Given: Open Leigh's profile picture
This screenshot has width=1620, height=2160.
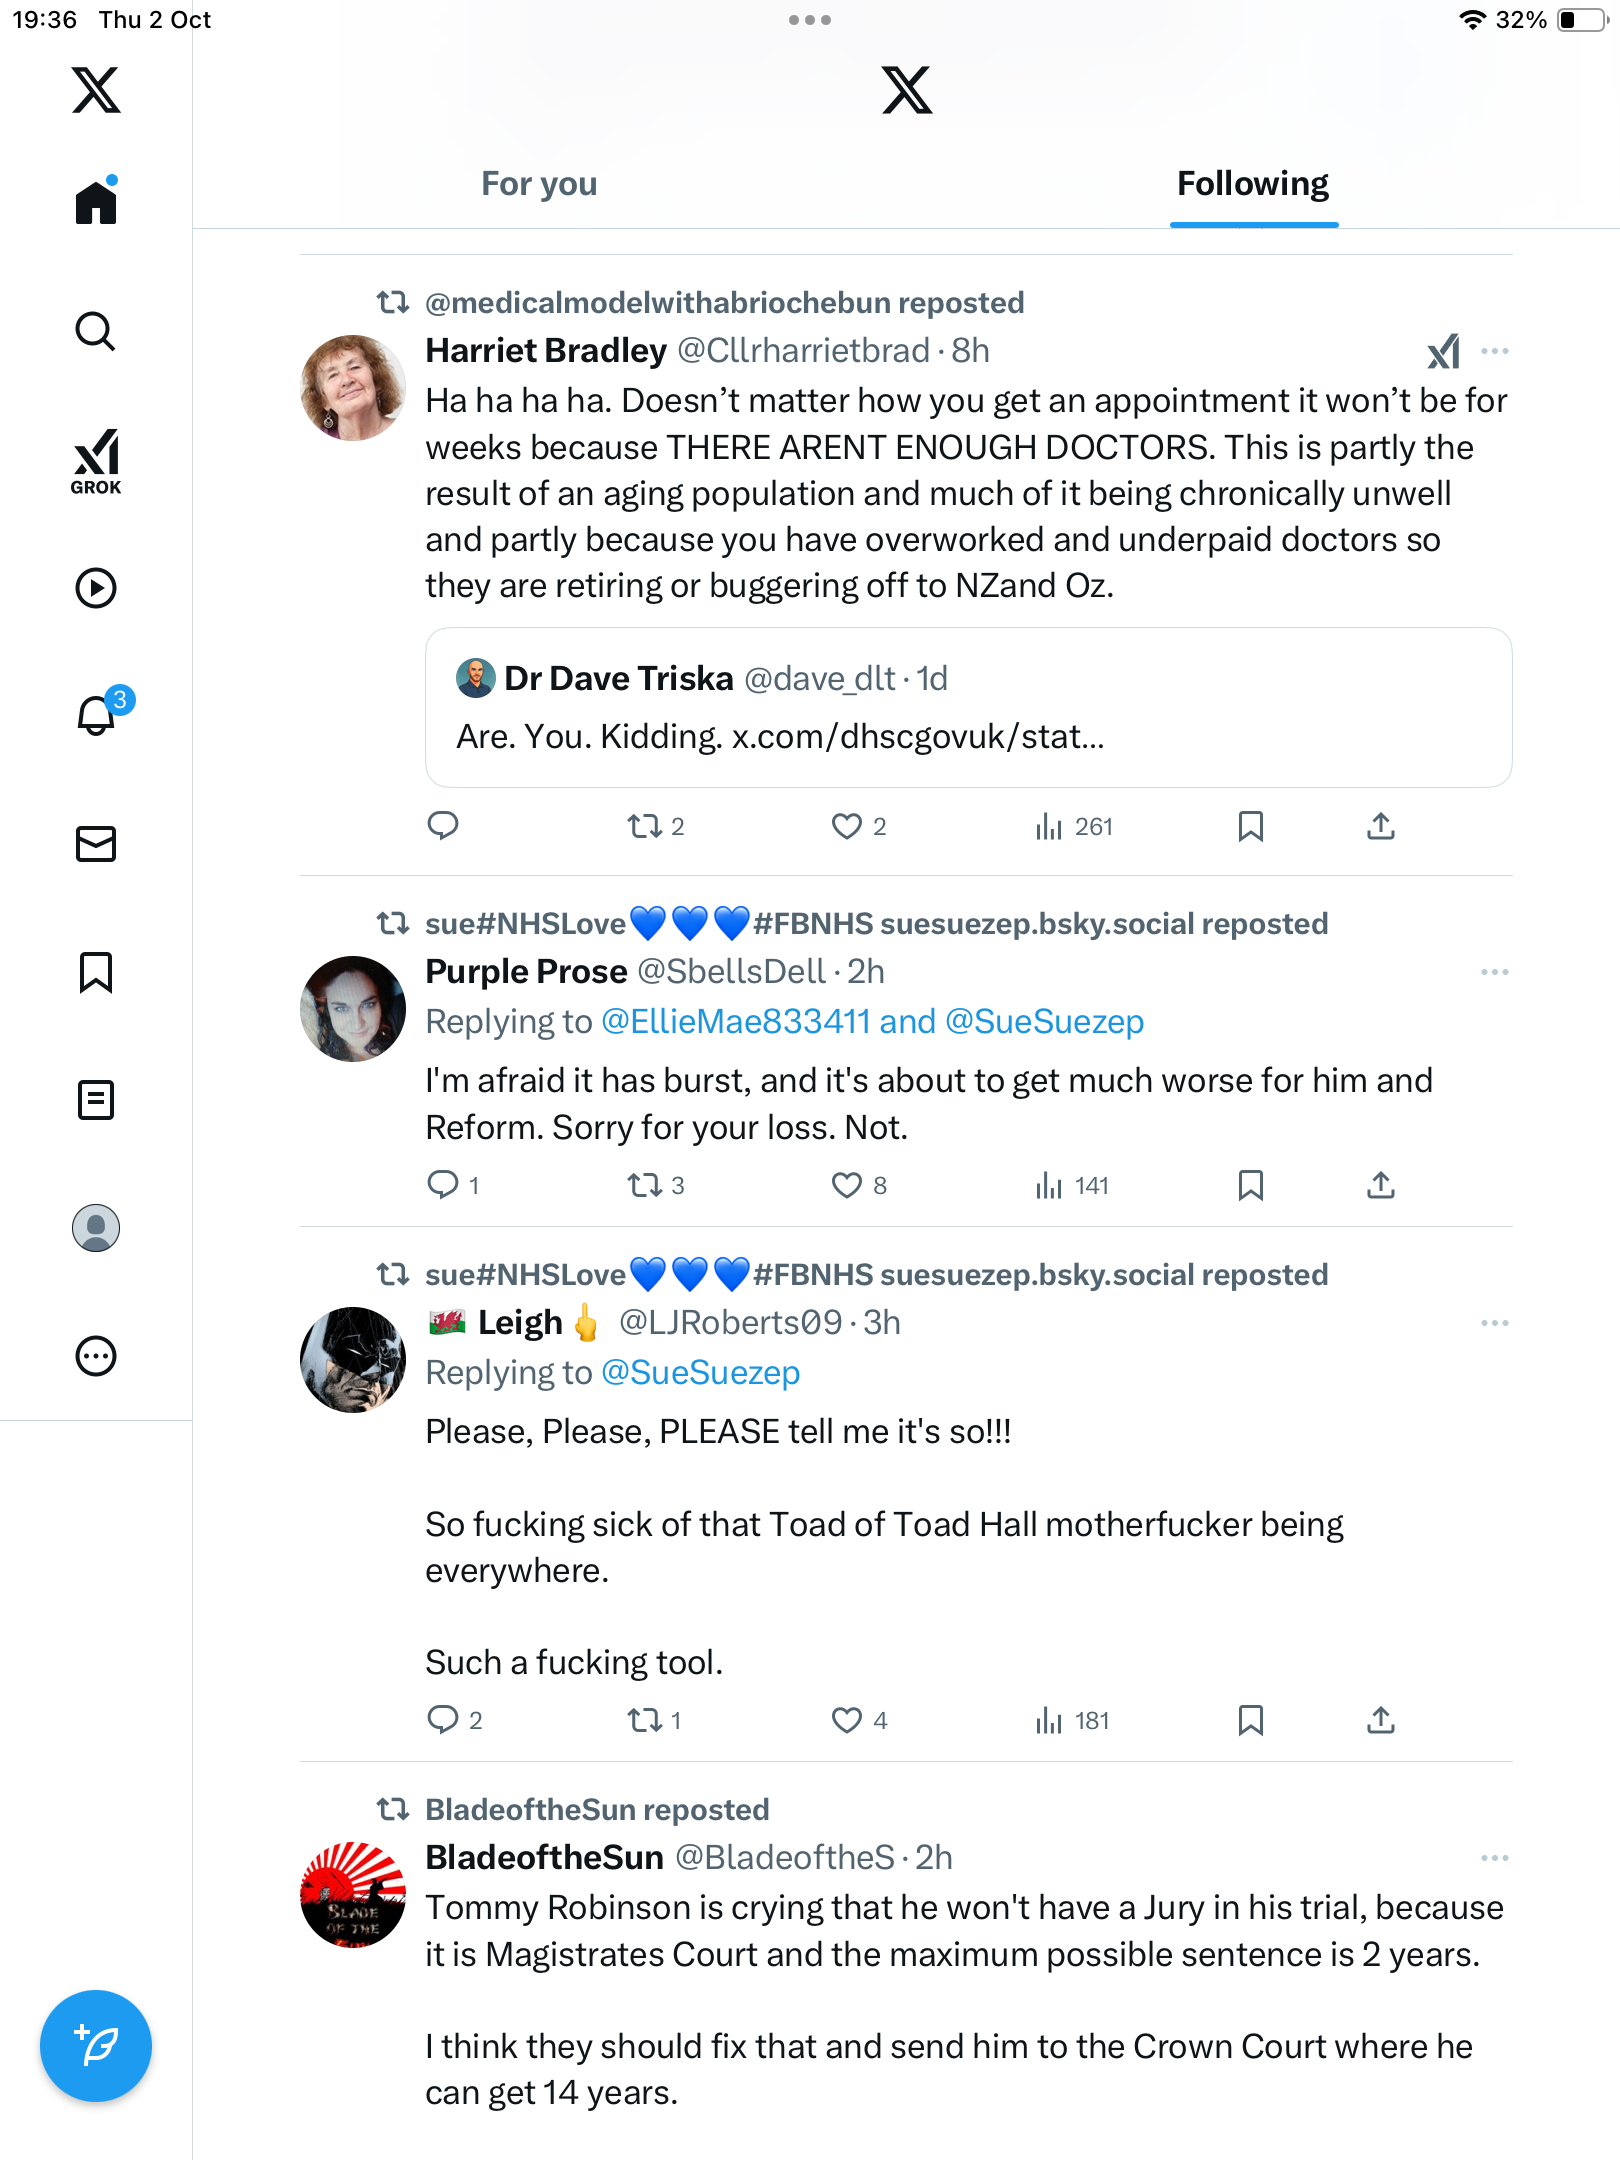Looking at the screenshot, I should tap(353, 1359).
